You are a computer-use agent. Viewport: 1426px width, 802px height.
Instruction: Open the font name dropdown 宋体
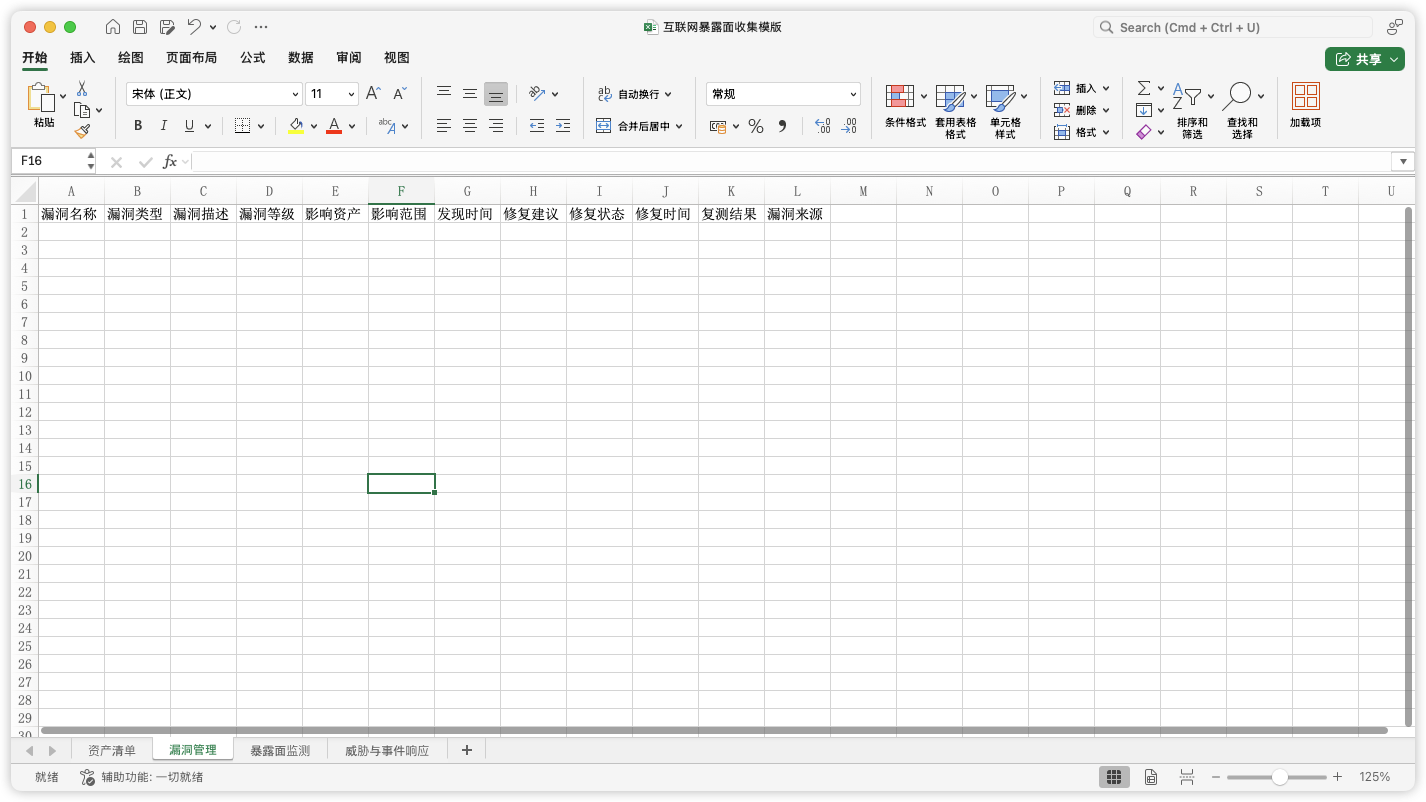(213, 94)
